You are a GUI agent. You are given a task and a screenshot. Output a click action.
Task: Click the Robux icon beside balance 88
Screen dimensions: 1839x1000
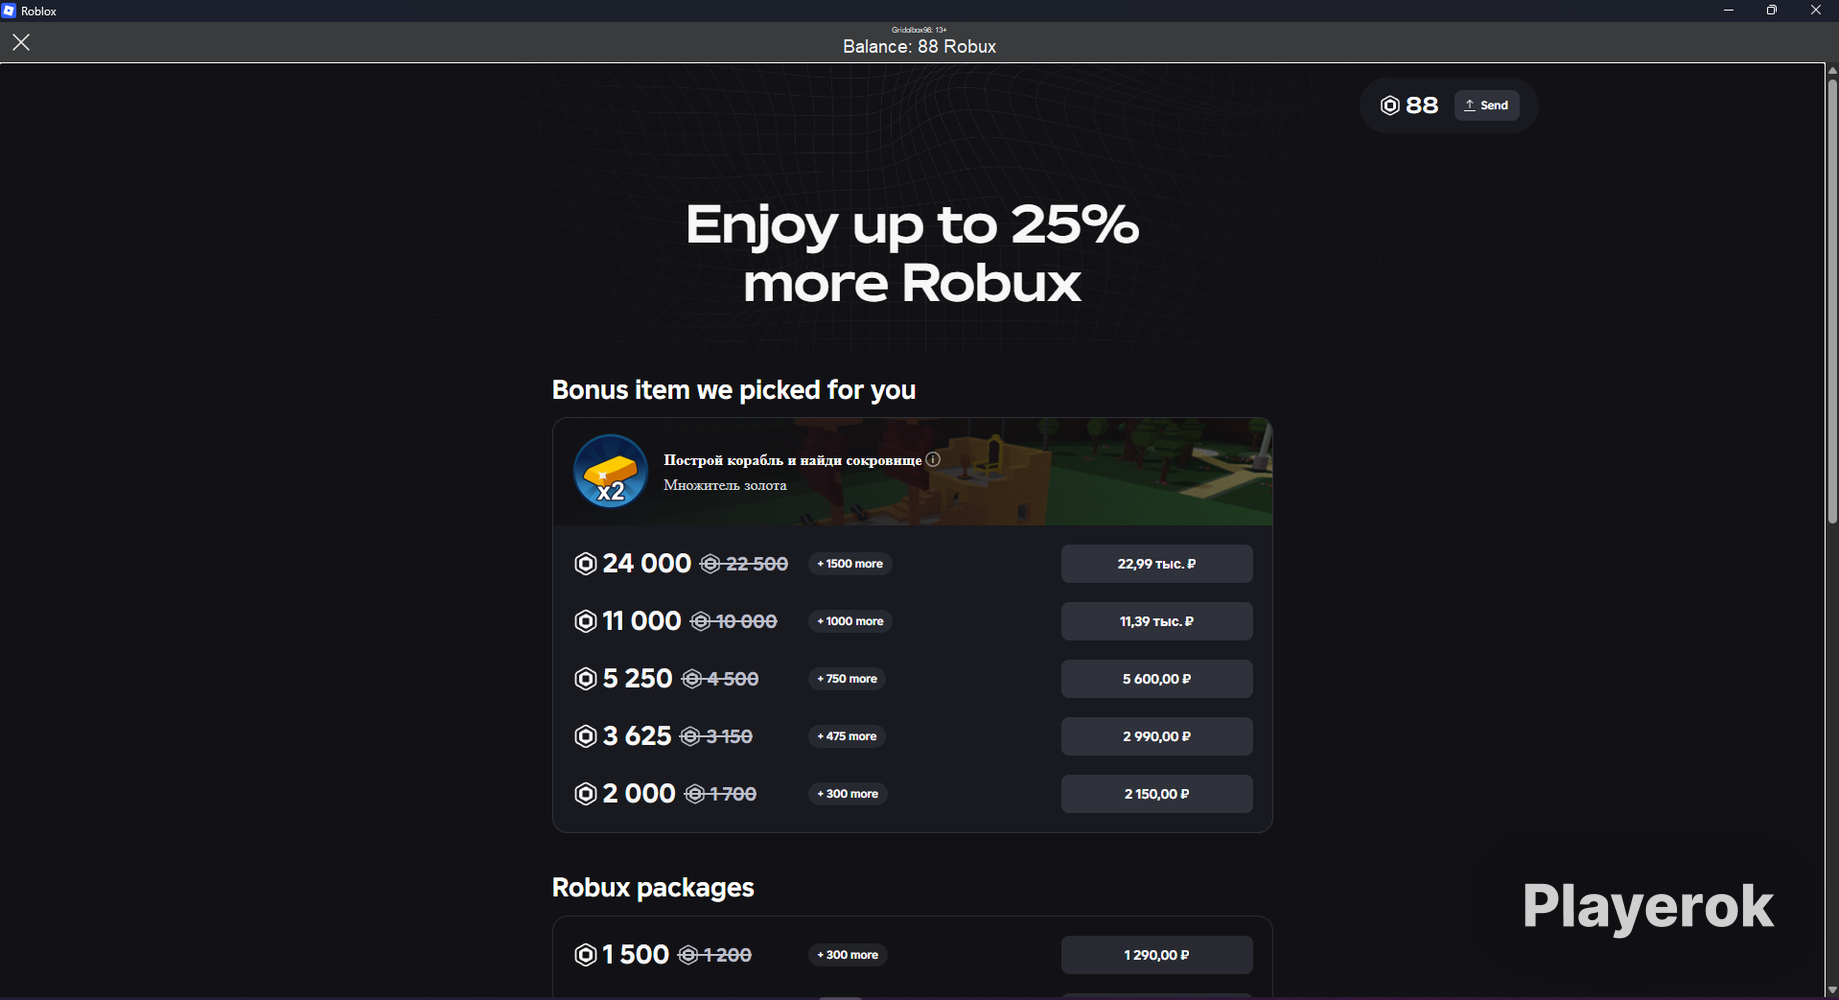tap(1390, 105)
